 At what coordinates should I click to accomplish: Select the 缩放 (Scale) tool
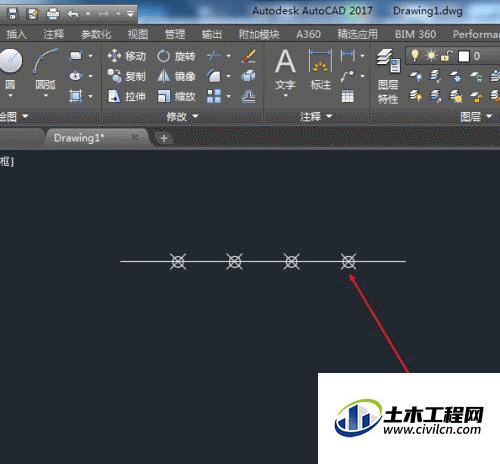176,97
